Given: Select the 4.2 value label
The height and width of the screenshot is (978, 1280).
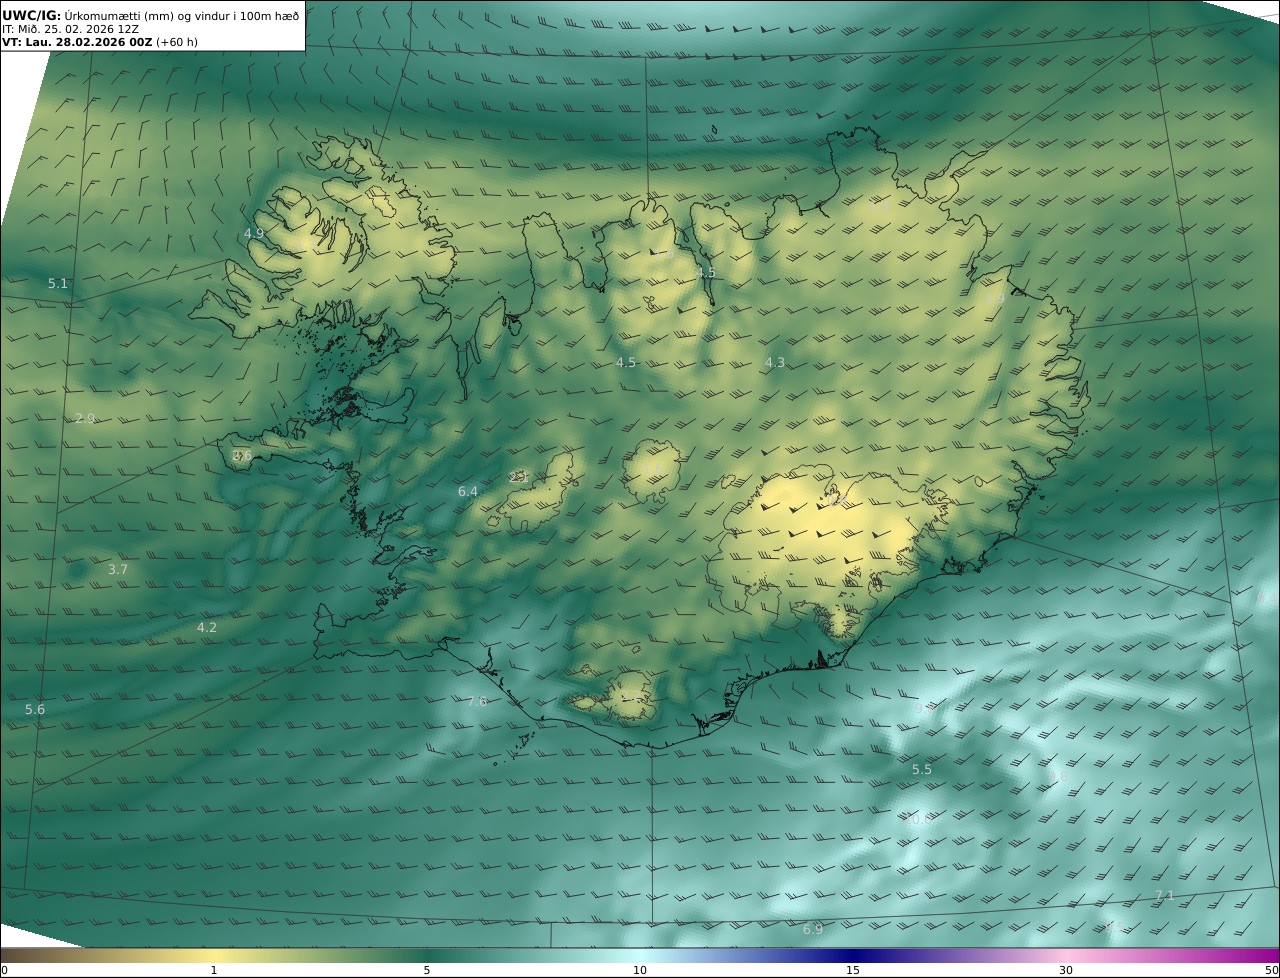Looking at the screenshot, I should click(x=206, y=628).
